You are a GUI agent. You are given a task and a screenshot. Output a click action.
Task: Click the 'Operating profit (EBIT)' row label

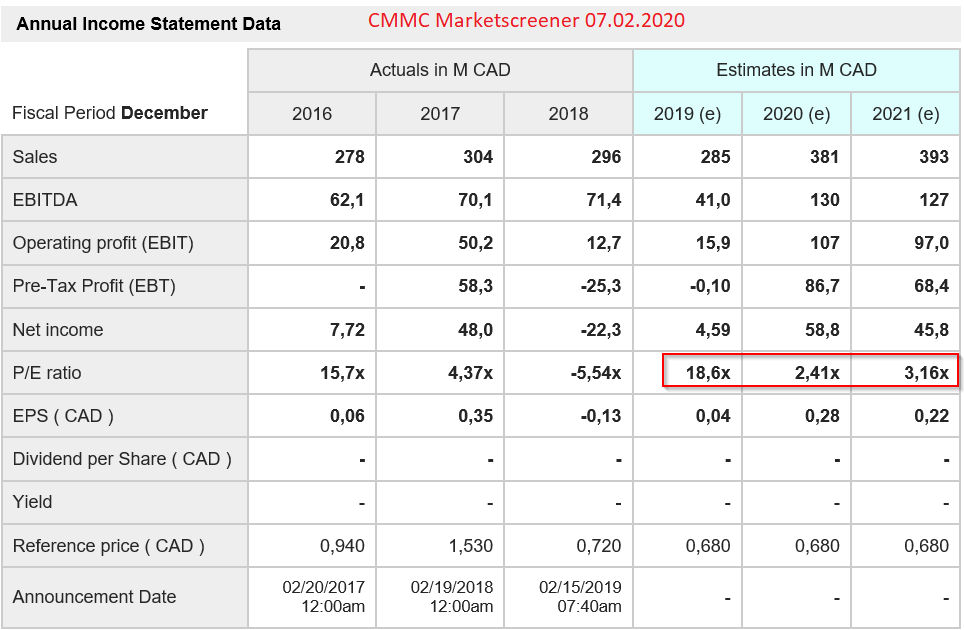pos(103,243)
